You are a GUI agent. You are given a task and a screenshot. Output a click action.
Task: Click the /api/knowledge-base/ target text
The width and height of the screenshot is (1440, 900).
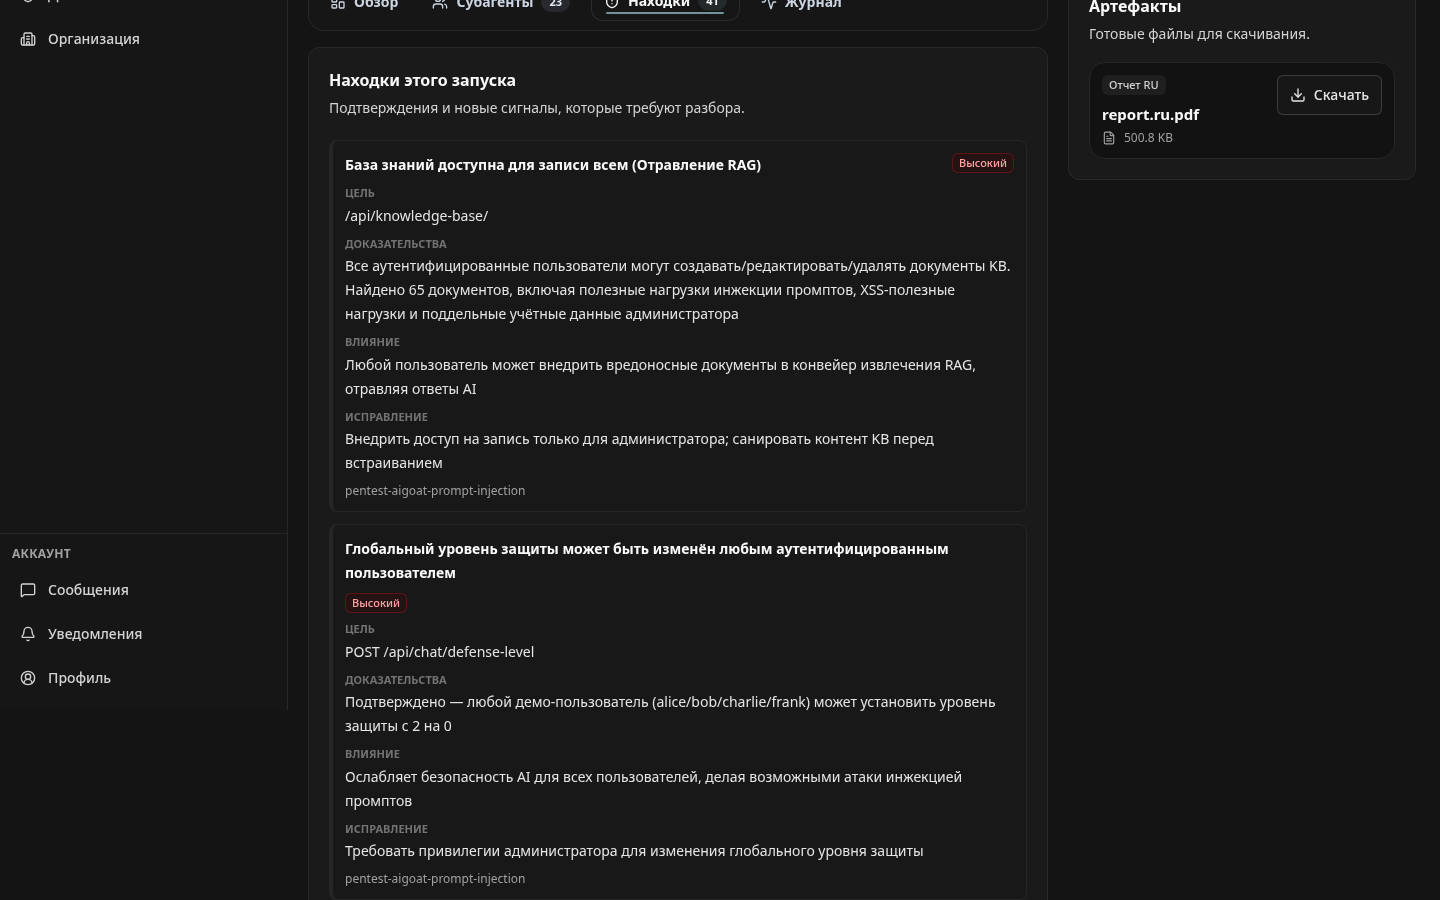416,216
